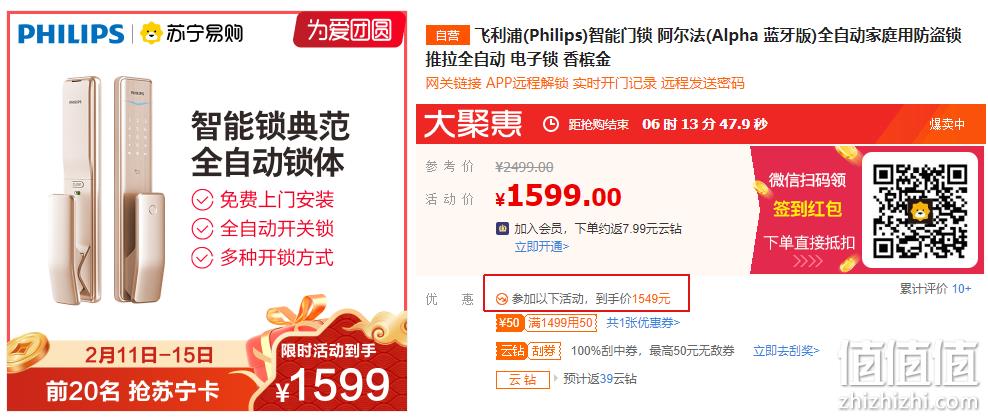Click the ¥50 coupon tag

pyautogui.click(x=509, y=323)
